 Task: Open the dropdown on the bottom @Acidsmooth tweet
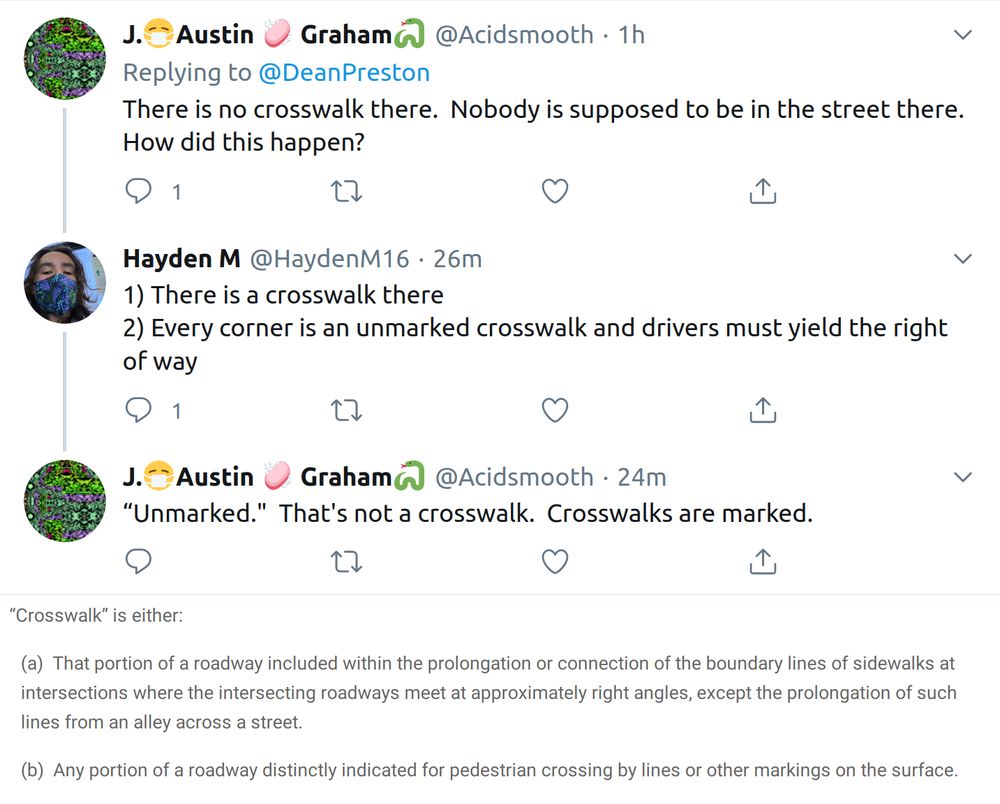point(963,476)
